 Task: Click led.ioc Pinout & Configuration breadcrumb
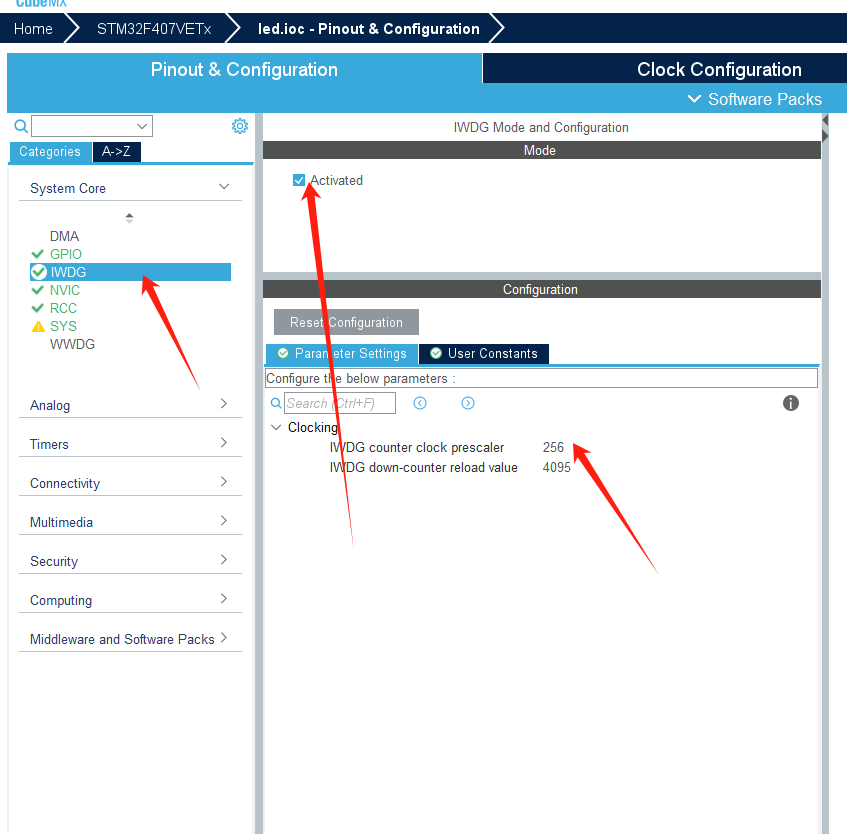[x=369, y=29]
